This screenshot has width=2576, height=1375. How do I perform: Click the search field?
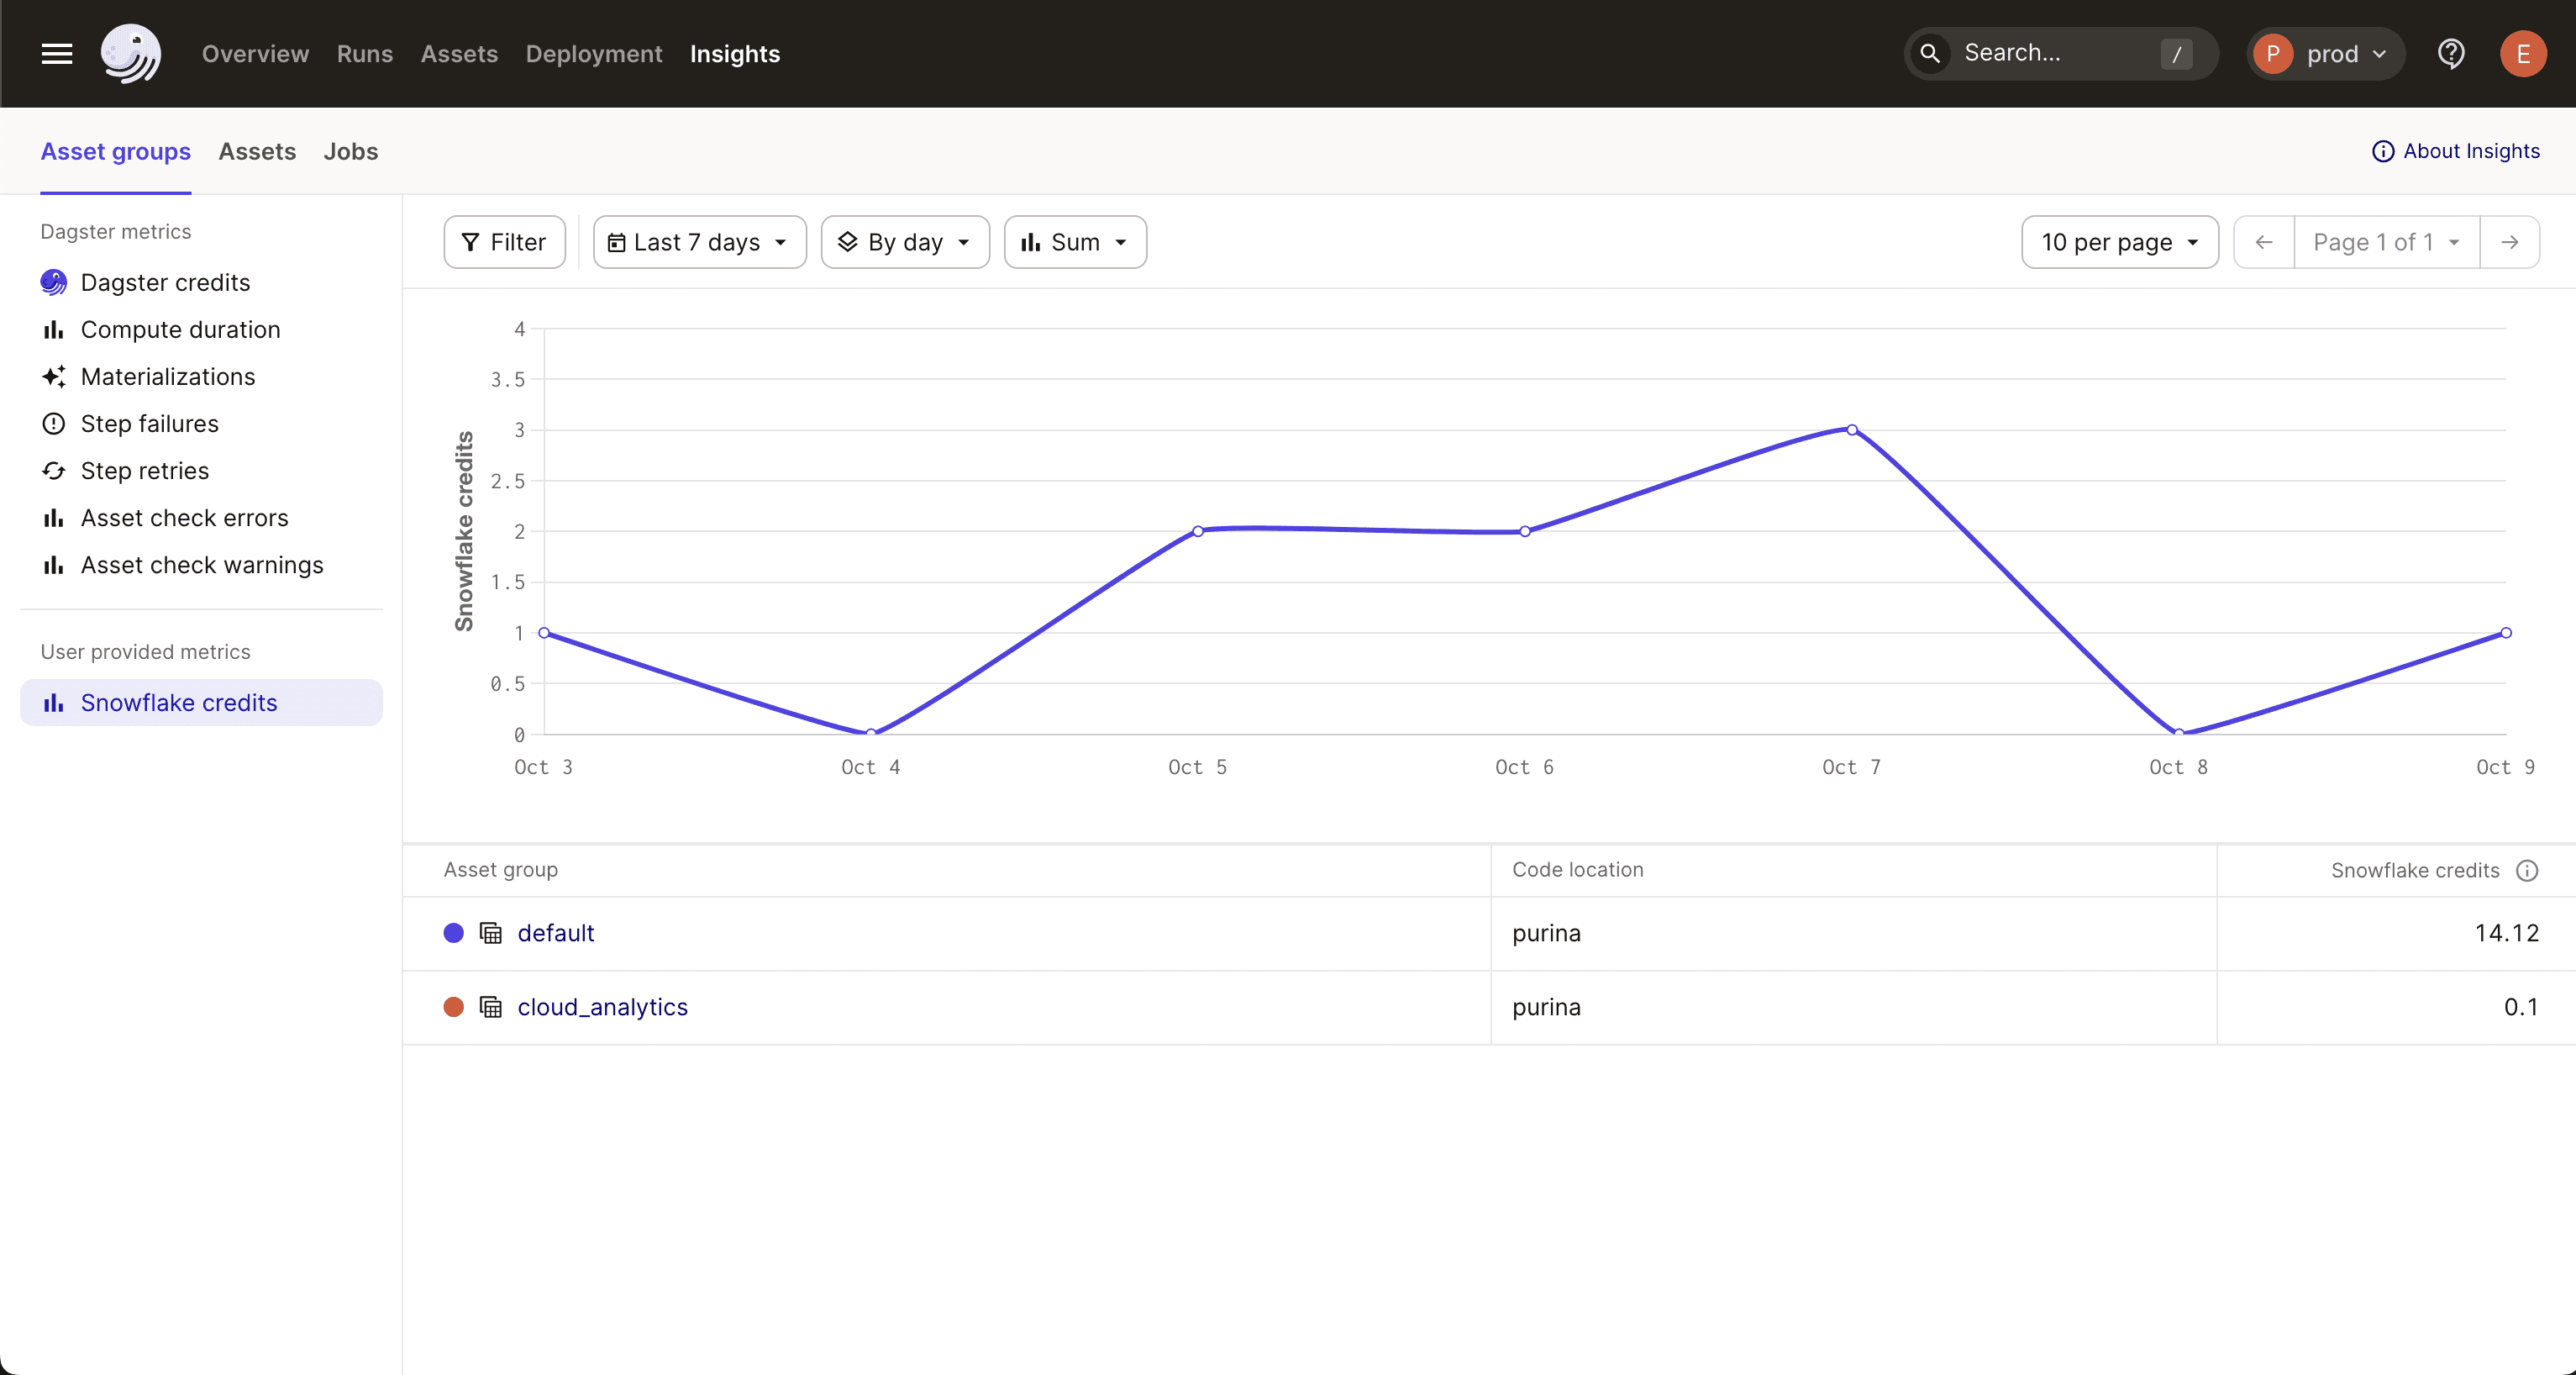pyautogui.click(x=2050, y=53)
